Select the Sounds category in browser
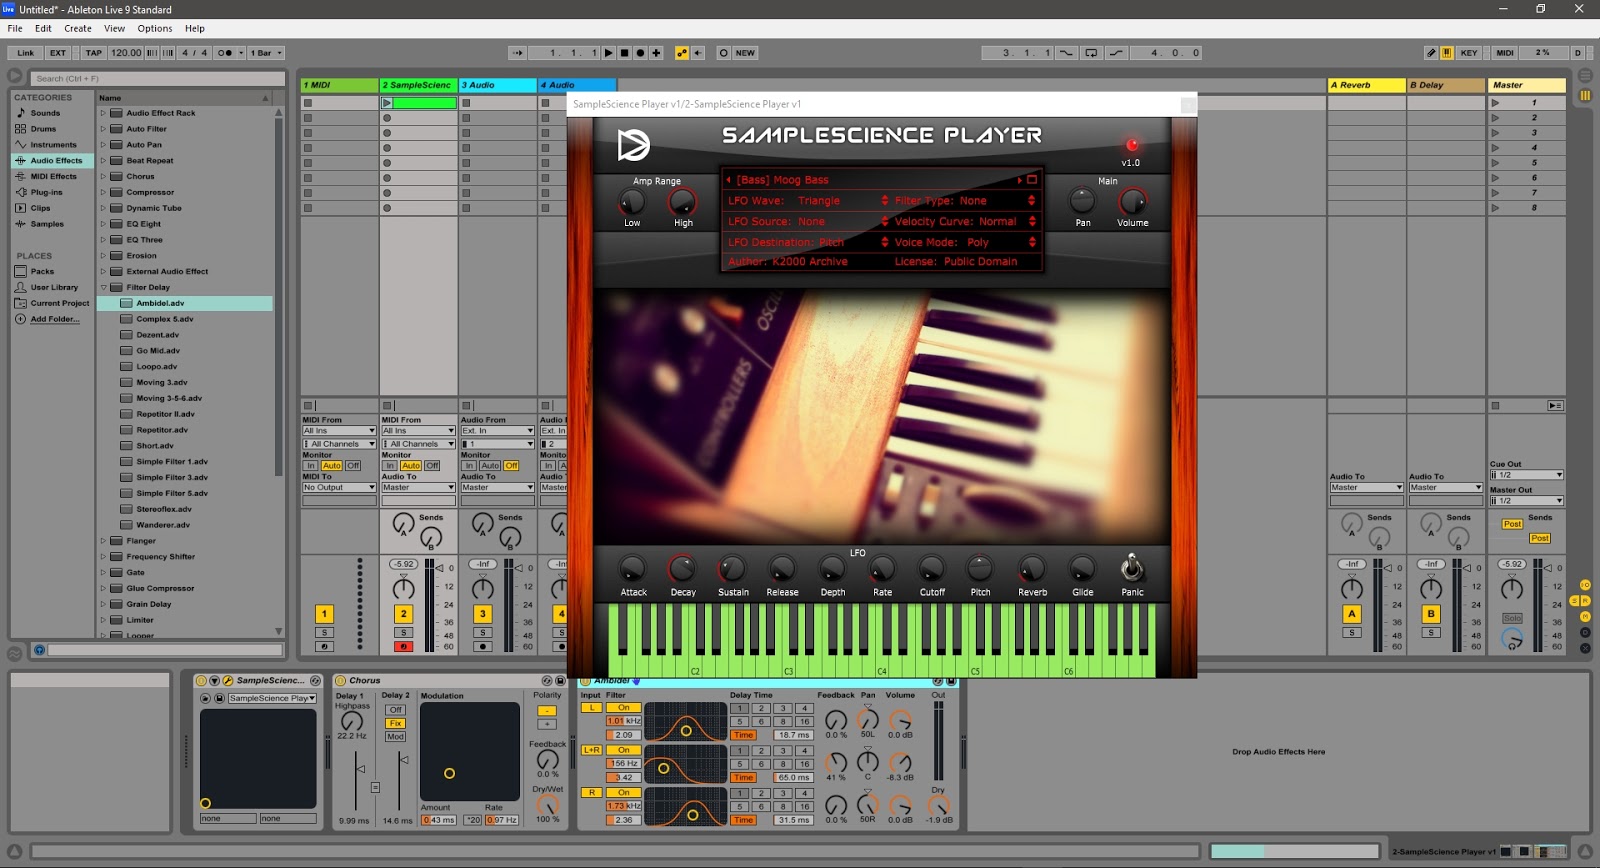 coord(45,113)
